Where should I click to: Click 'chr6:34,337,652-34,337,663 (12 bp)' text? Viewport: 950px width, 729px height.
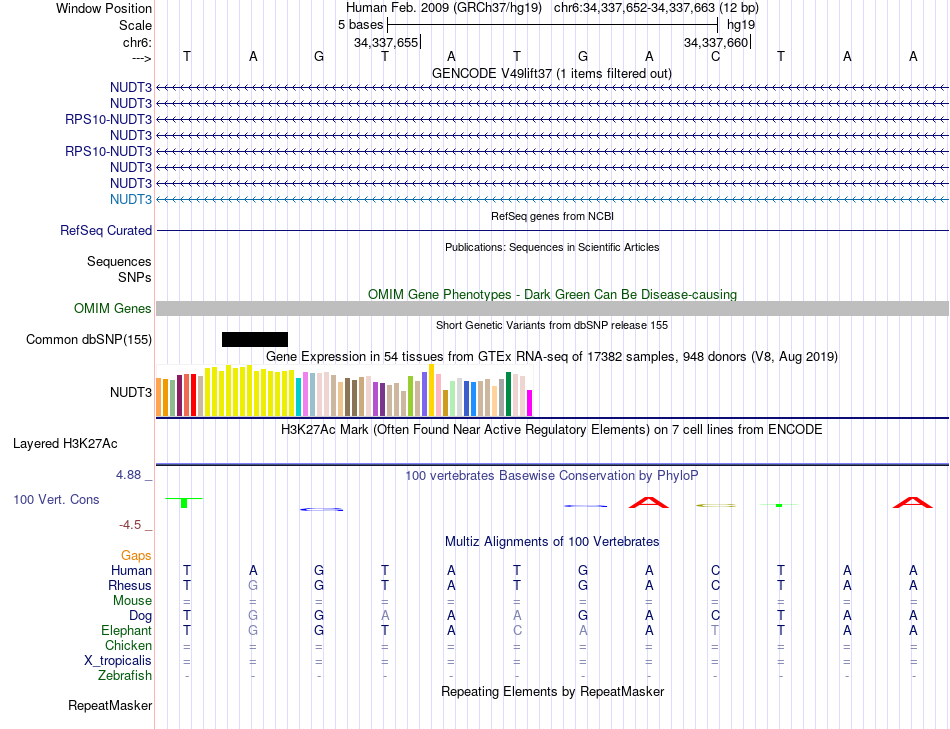coord(656,8)
